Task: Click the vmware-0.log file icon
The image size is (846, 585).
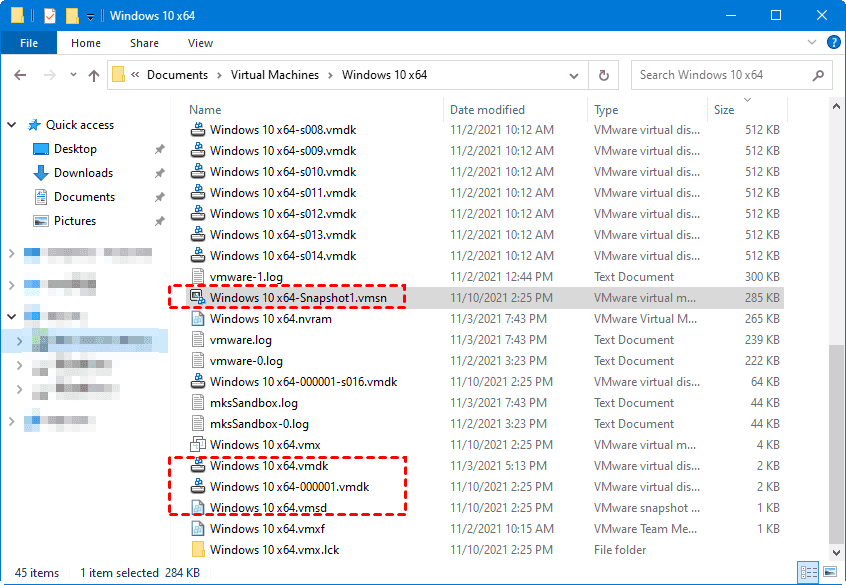Action: point(198,360)
